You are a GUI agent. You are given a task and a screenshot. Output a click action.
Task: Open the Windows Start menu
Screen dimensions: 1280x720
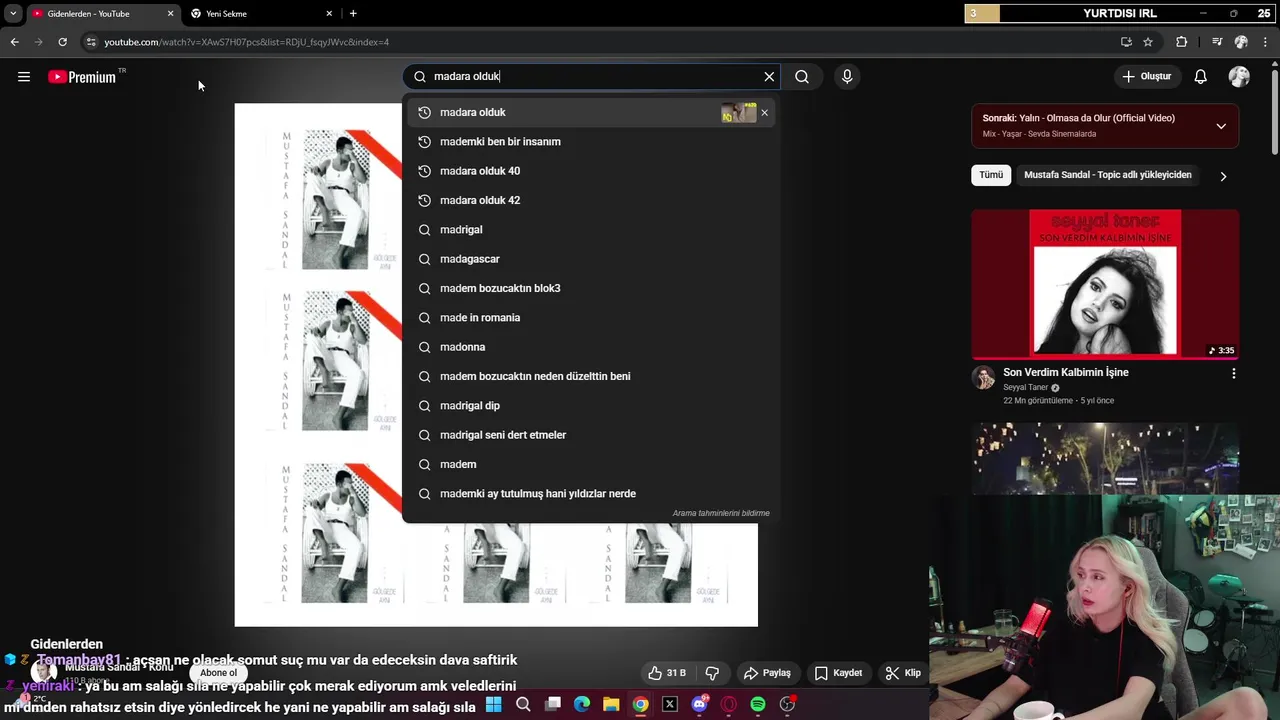point(493,705)
